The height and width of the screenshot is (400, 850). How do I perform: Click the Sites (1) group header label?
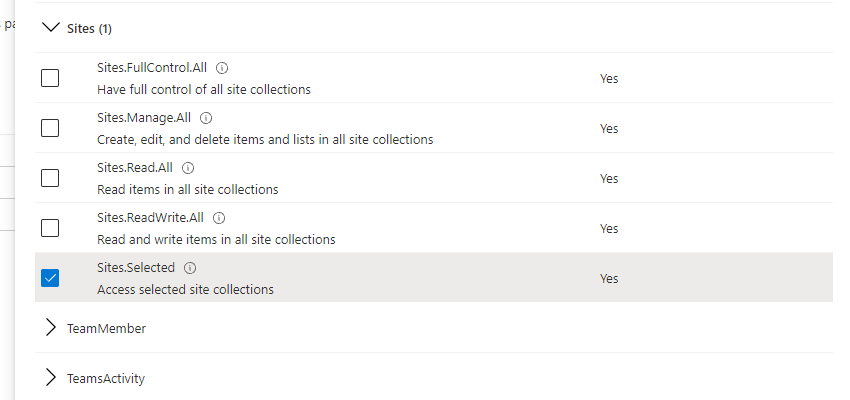click(x=89, y=29)
